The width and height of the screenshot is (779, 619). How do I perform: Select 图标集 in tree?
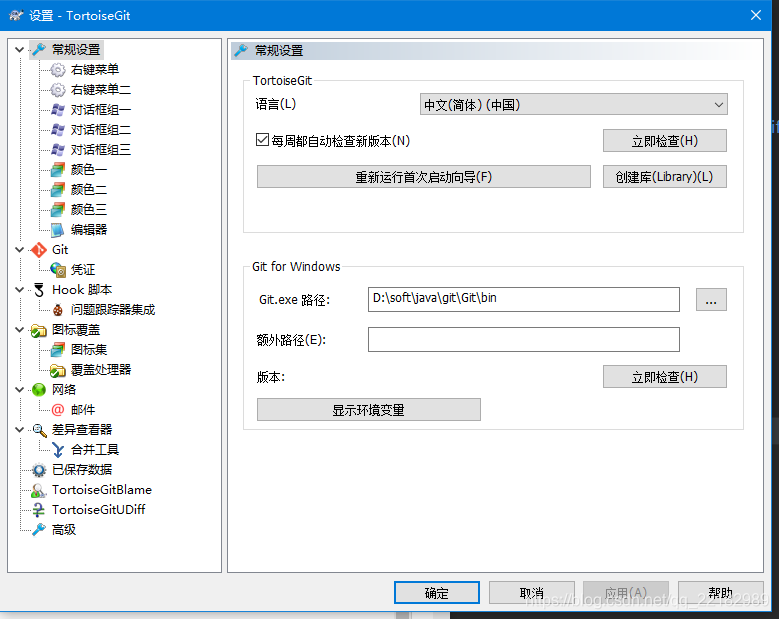click(x=89, y=350)
